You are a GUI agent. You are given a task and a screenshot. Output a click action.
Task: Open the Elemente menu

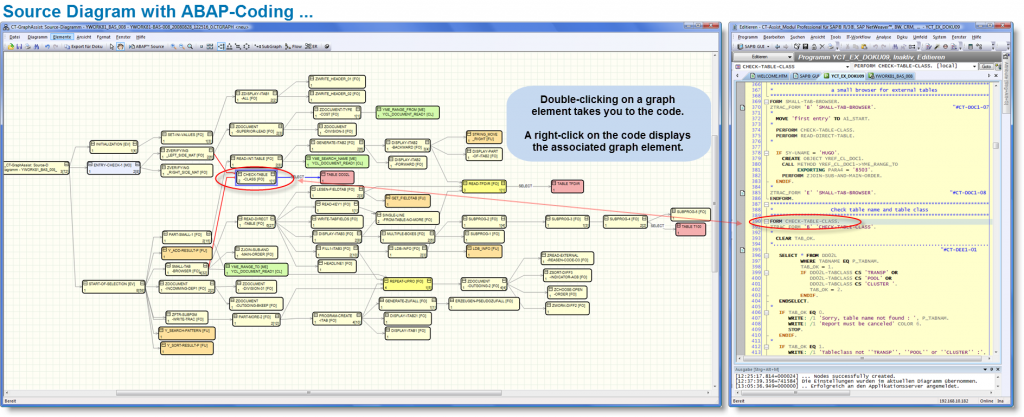(62, 36)
